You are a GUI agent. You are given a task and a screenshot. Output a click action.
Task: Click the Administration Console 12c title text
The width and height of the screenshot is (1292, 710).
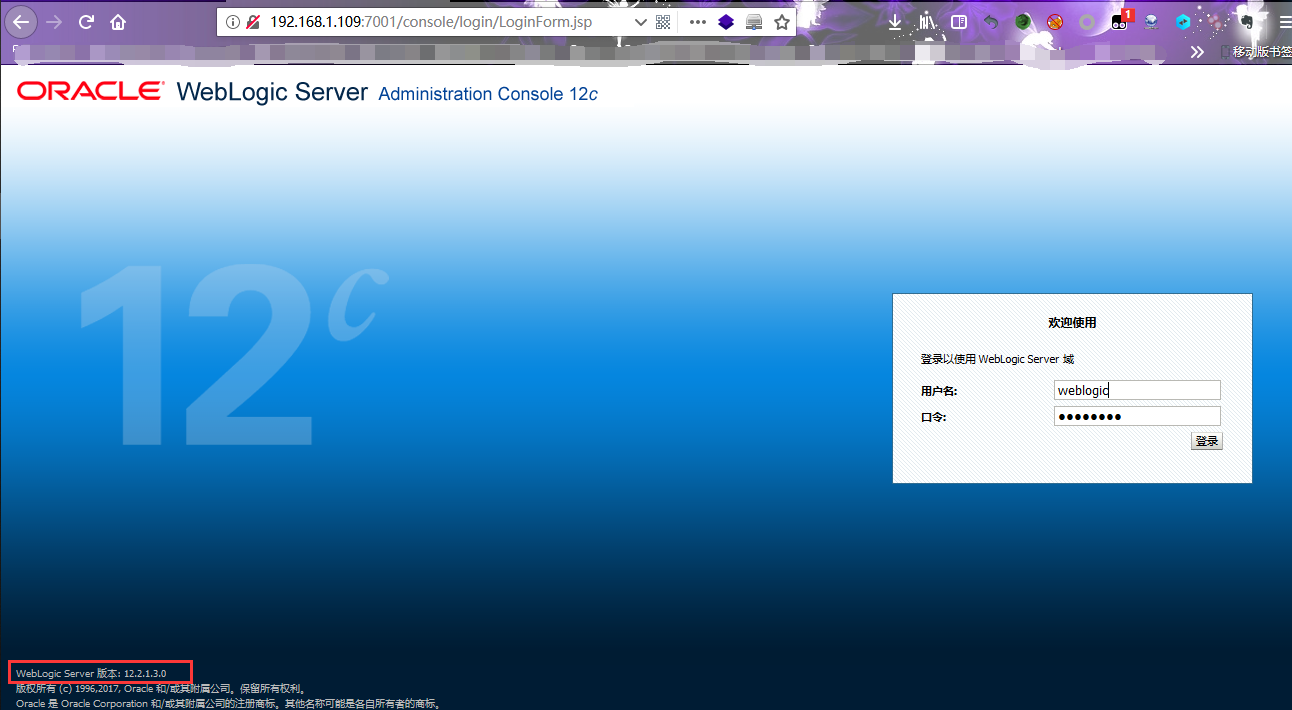coord(488,94)
